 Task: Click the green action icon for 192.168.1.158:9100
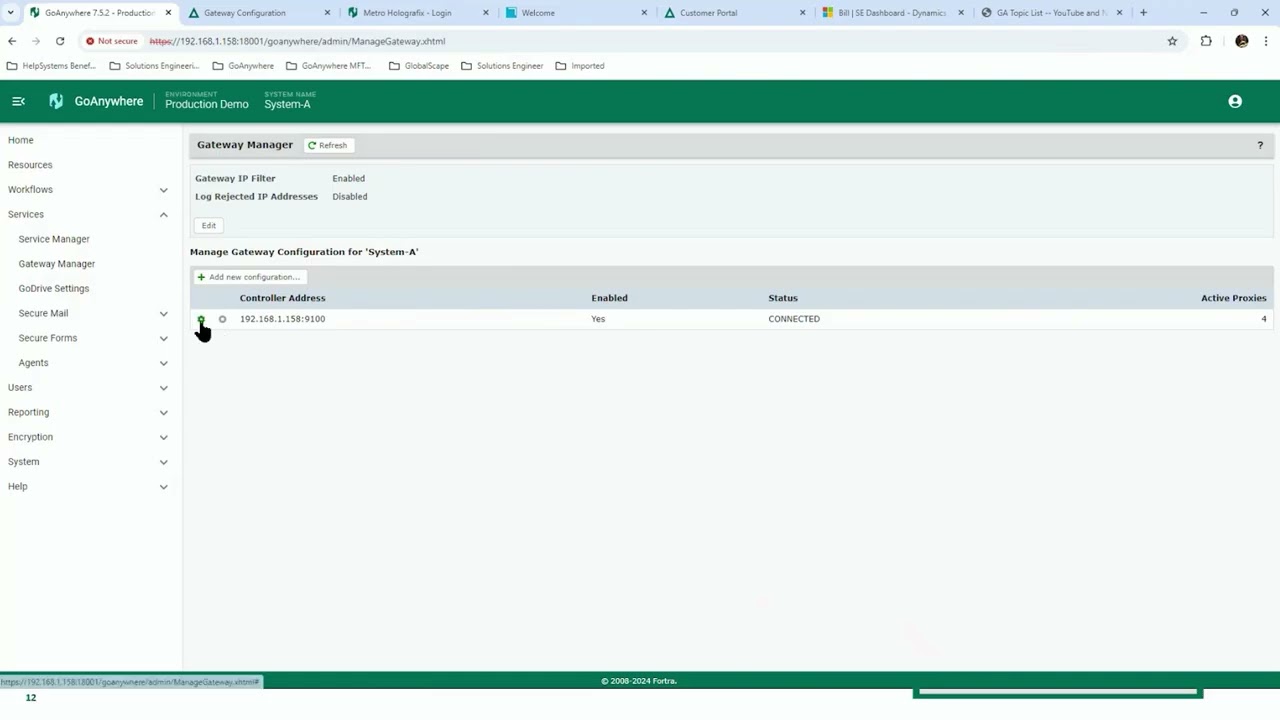pyautogui.click(x=201, y=319)
